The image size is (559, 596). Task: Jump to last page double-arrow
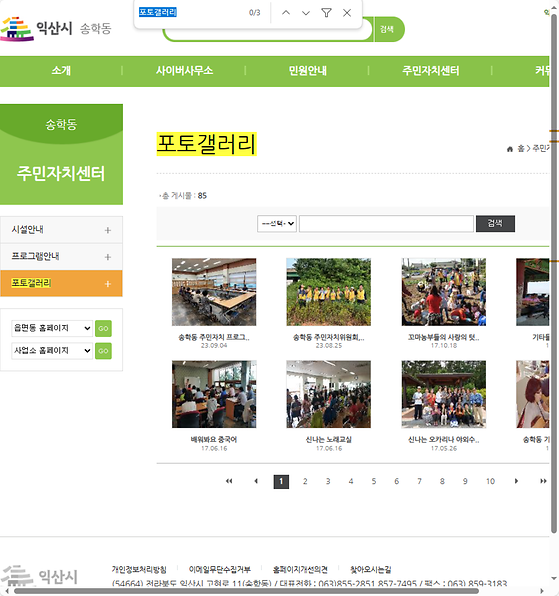click(543, 481)
